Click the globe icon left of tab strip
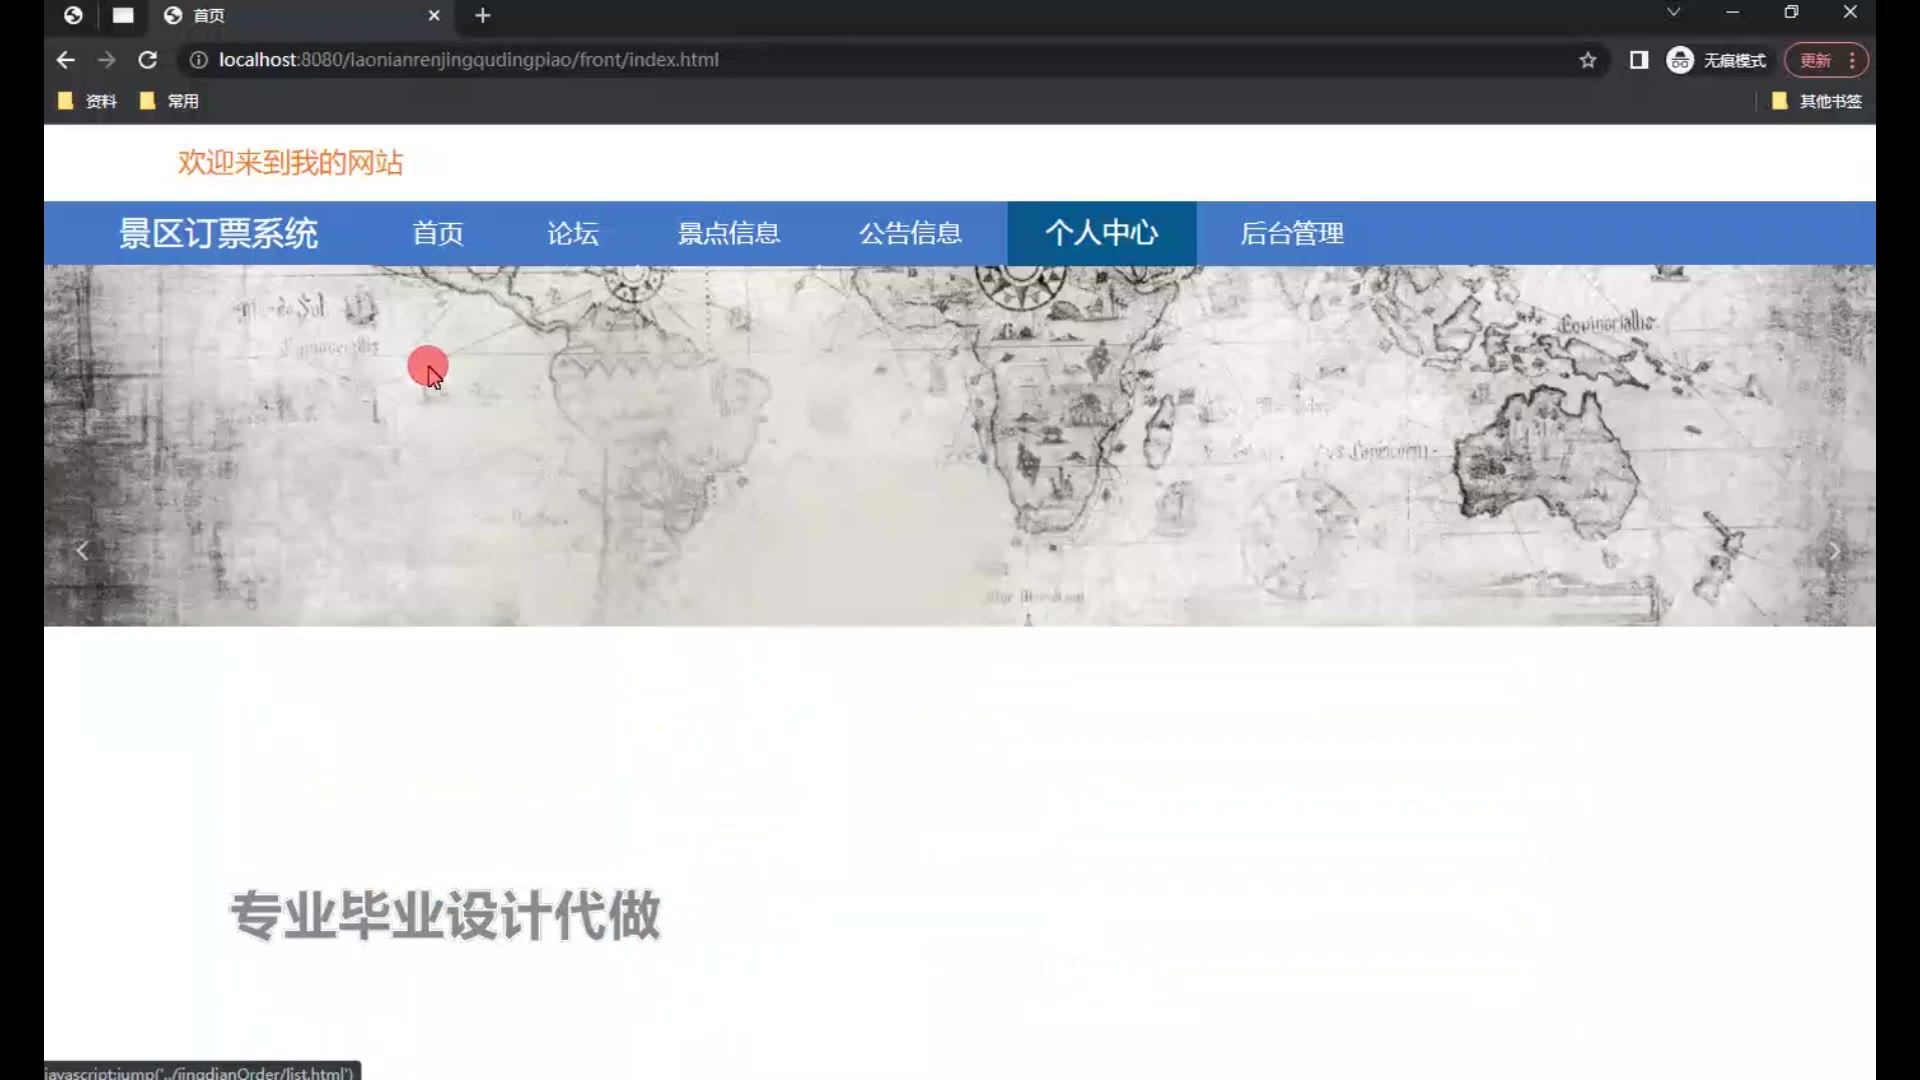 pos(73,15)
